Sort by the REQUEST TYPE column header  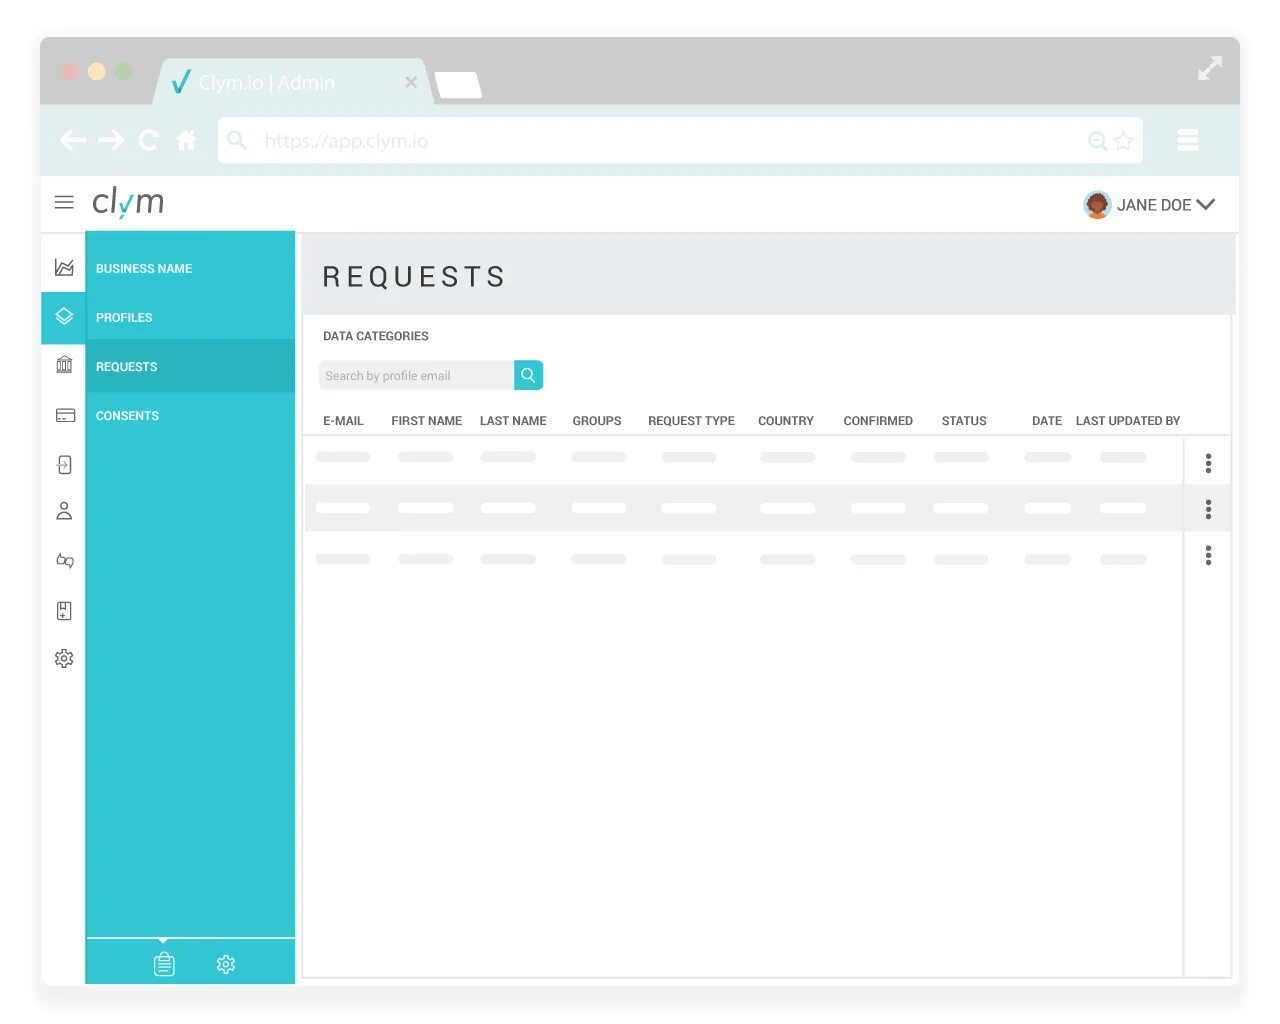[691, 421]
